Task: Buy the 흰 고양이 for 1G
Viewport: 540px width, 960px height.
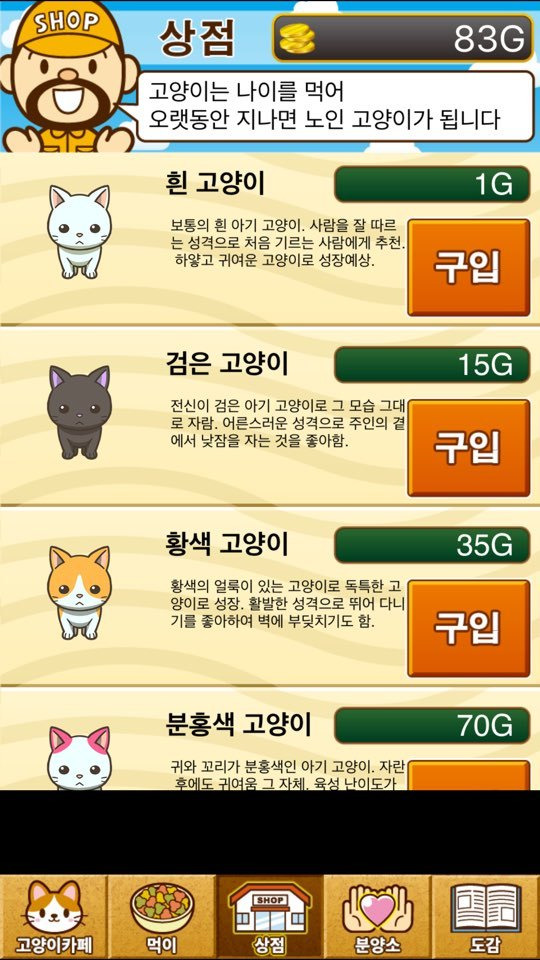Action: click(x=469, y=267)
